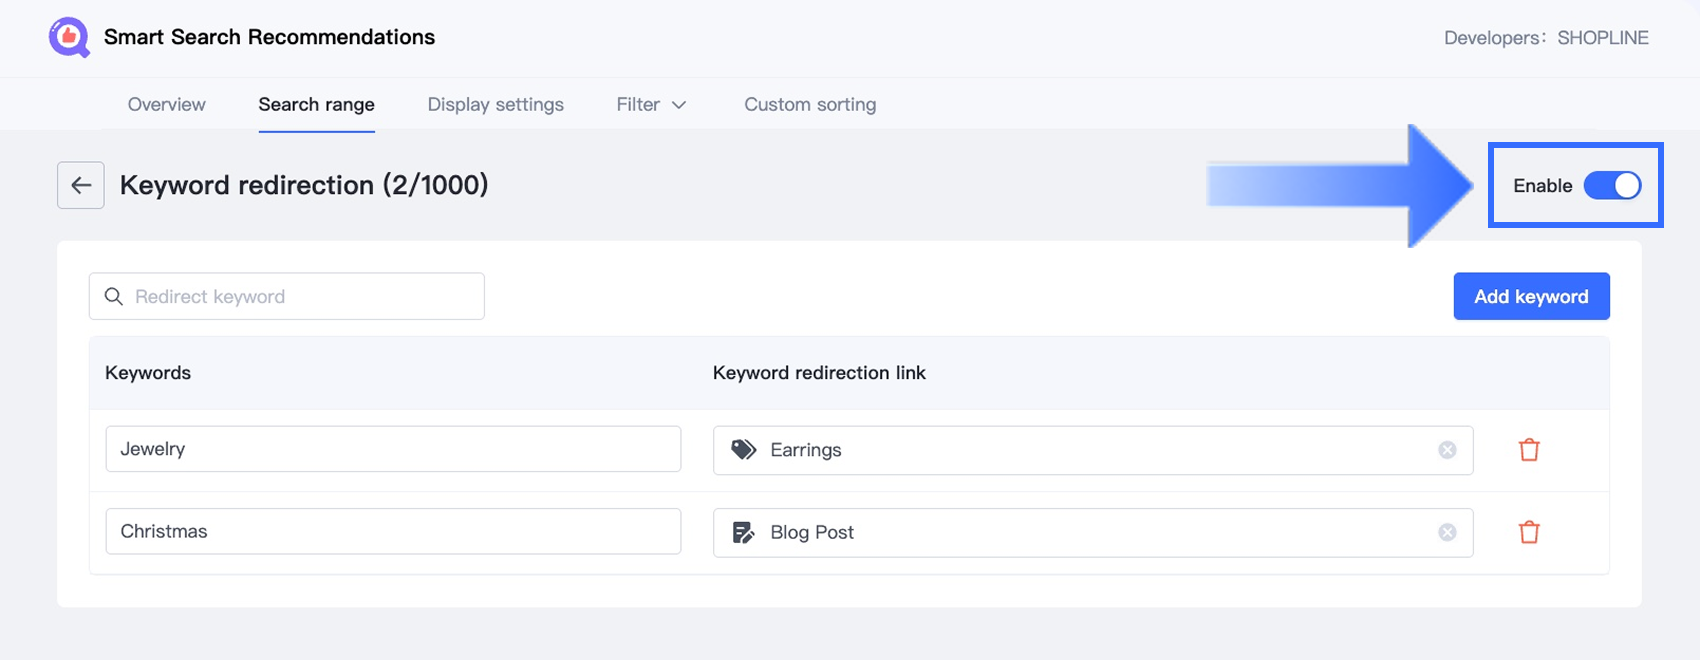
Task: Open the Display settings tab
Action: click(495, 105)
